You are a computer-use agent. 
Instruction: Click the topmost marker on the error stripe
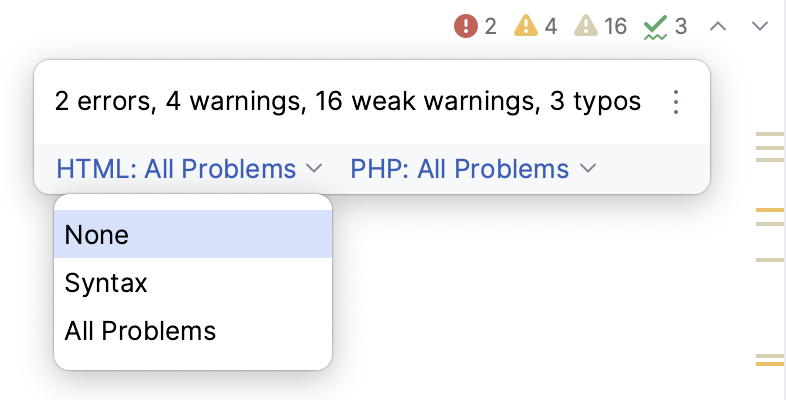click(769, 134)
